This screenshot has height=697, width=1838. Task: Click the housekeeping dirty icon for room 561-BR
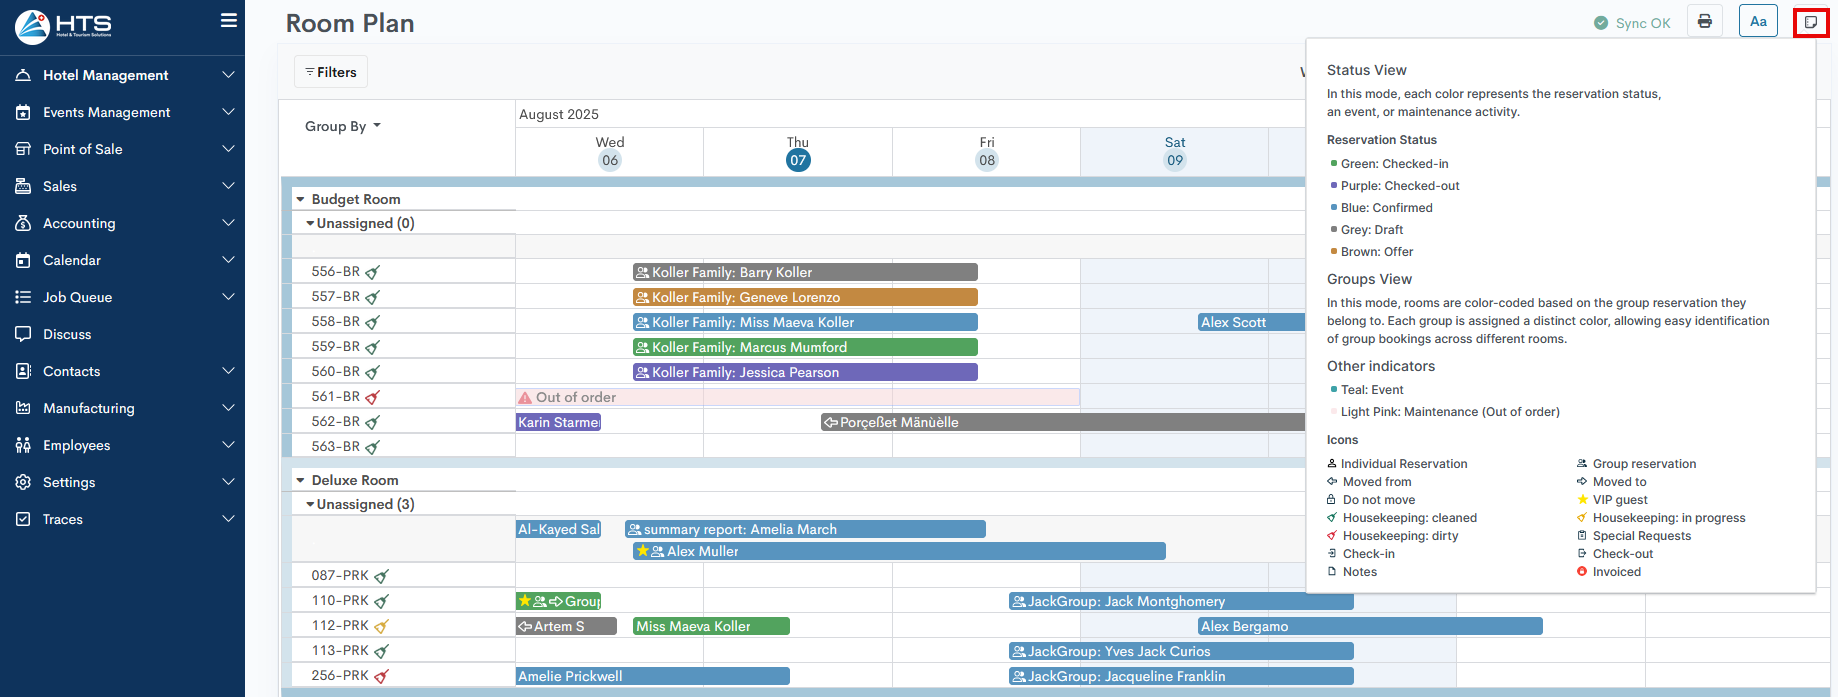(x=373, y=397)
